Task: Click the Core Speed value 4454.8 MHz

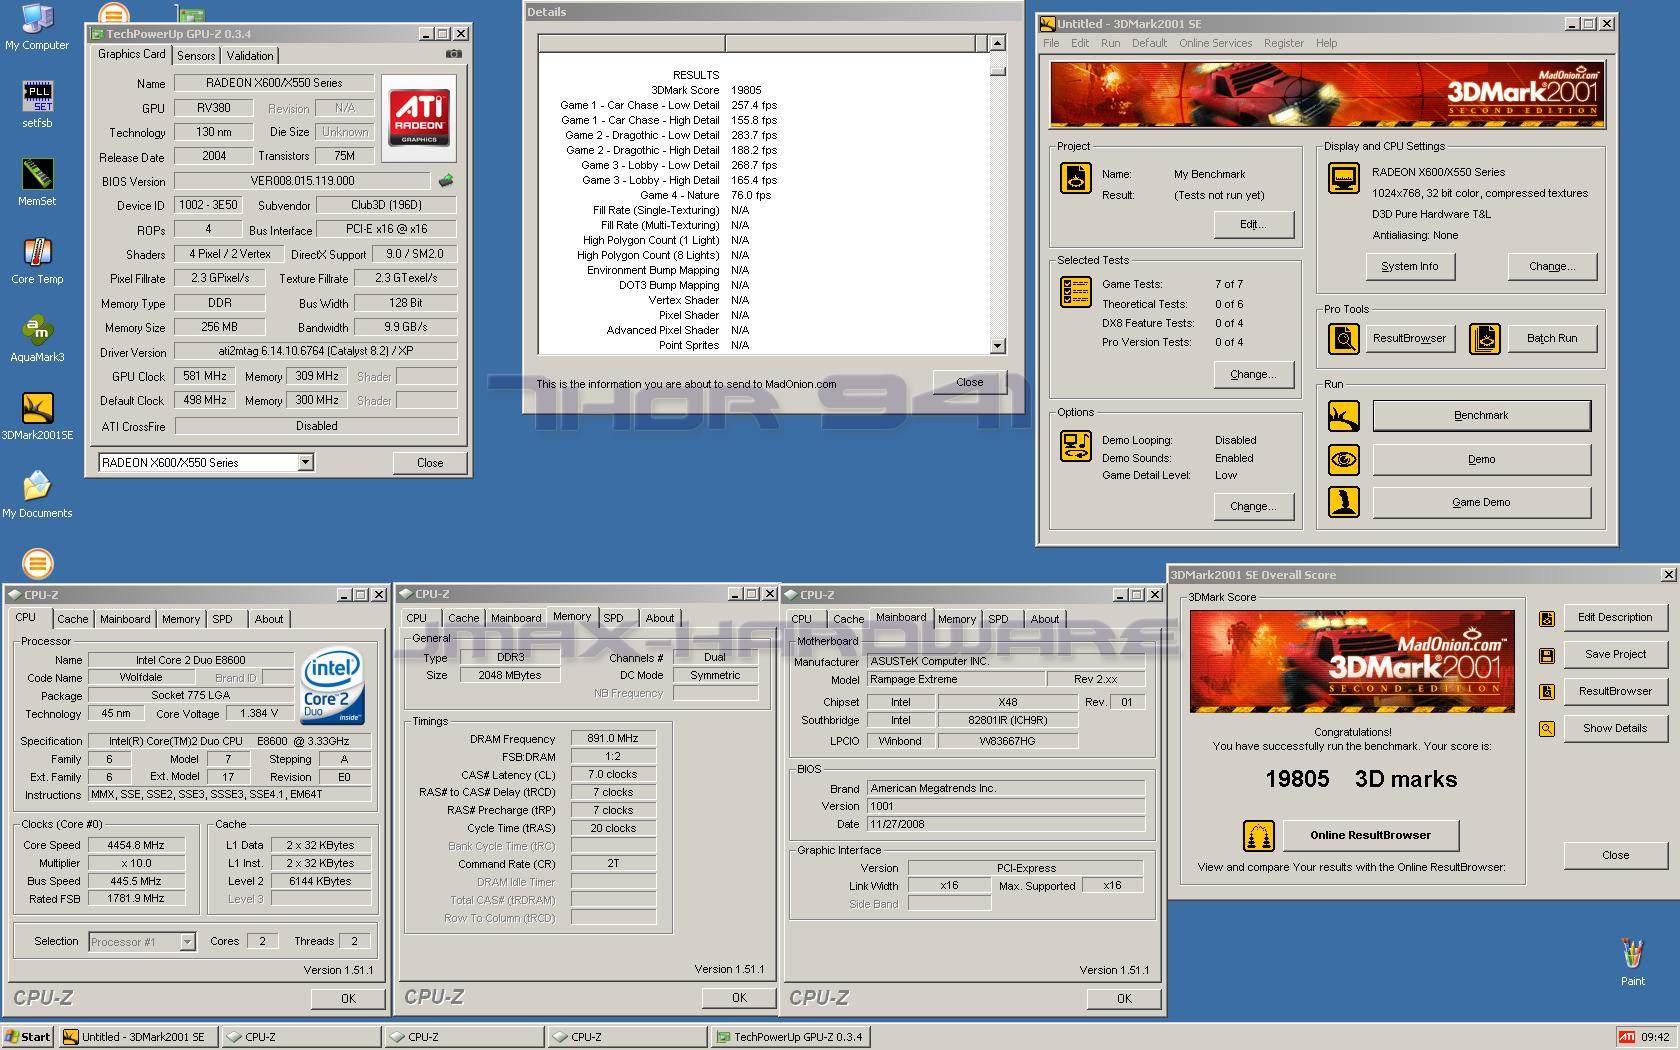Action: [x=136, y=845]
